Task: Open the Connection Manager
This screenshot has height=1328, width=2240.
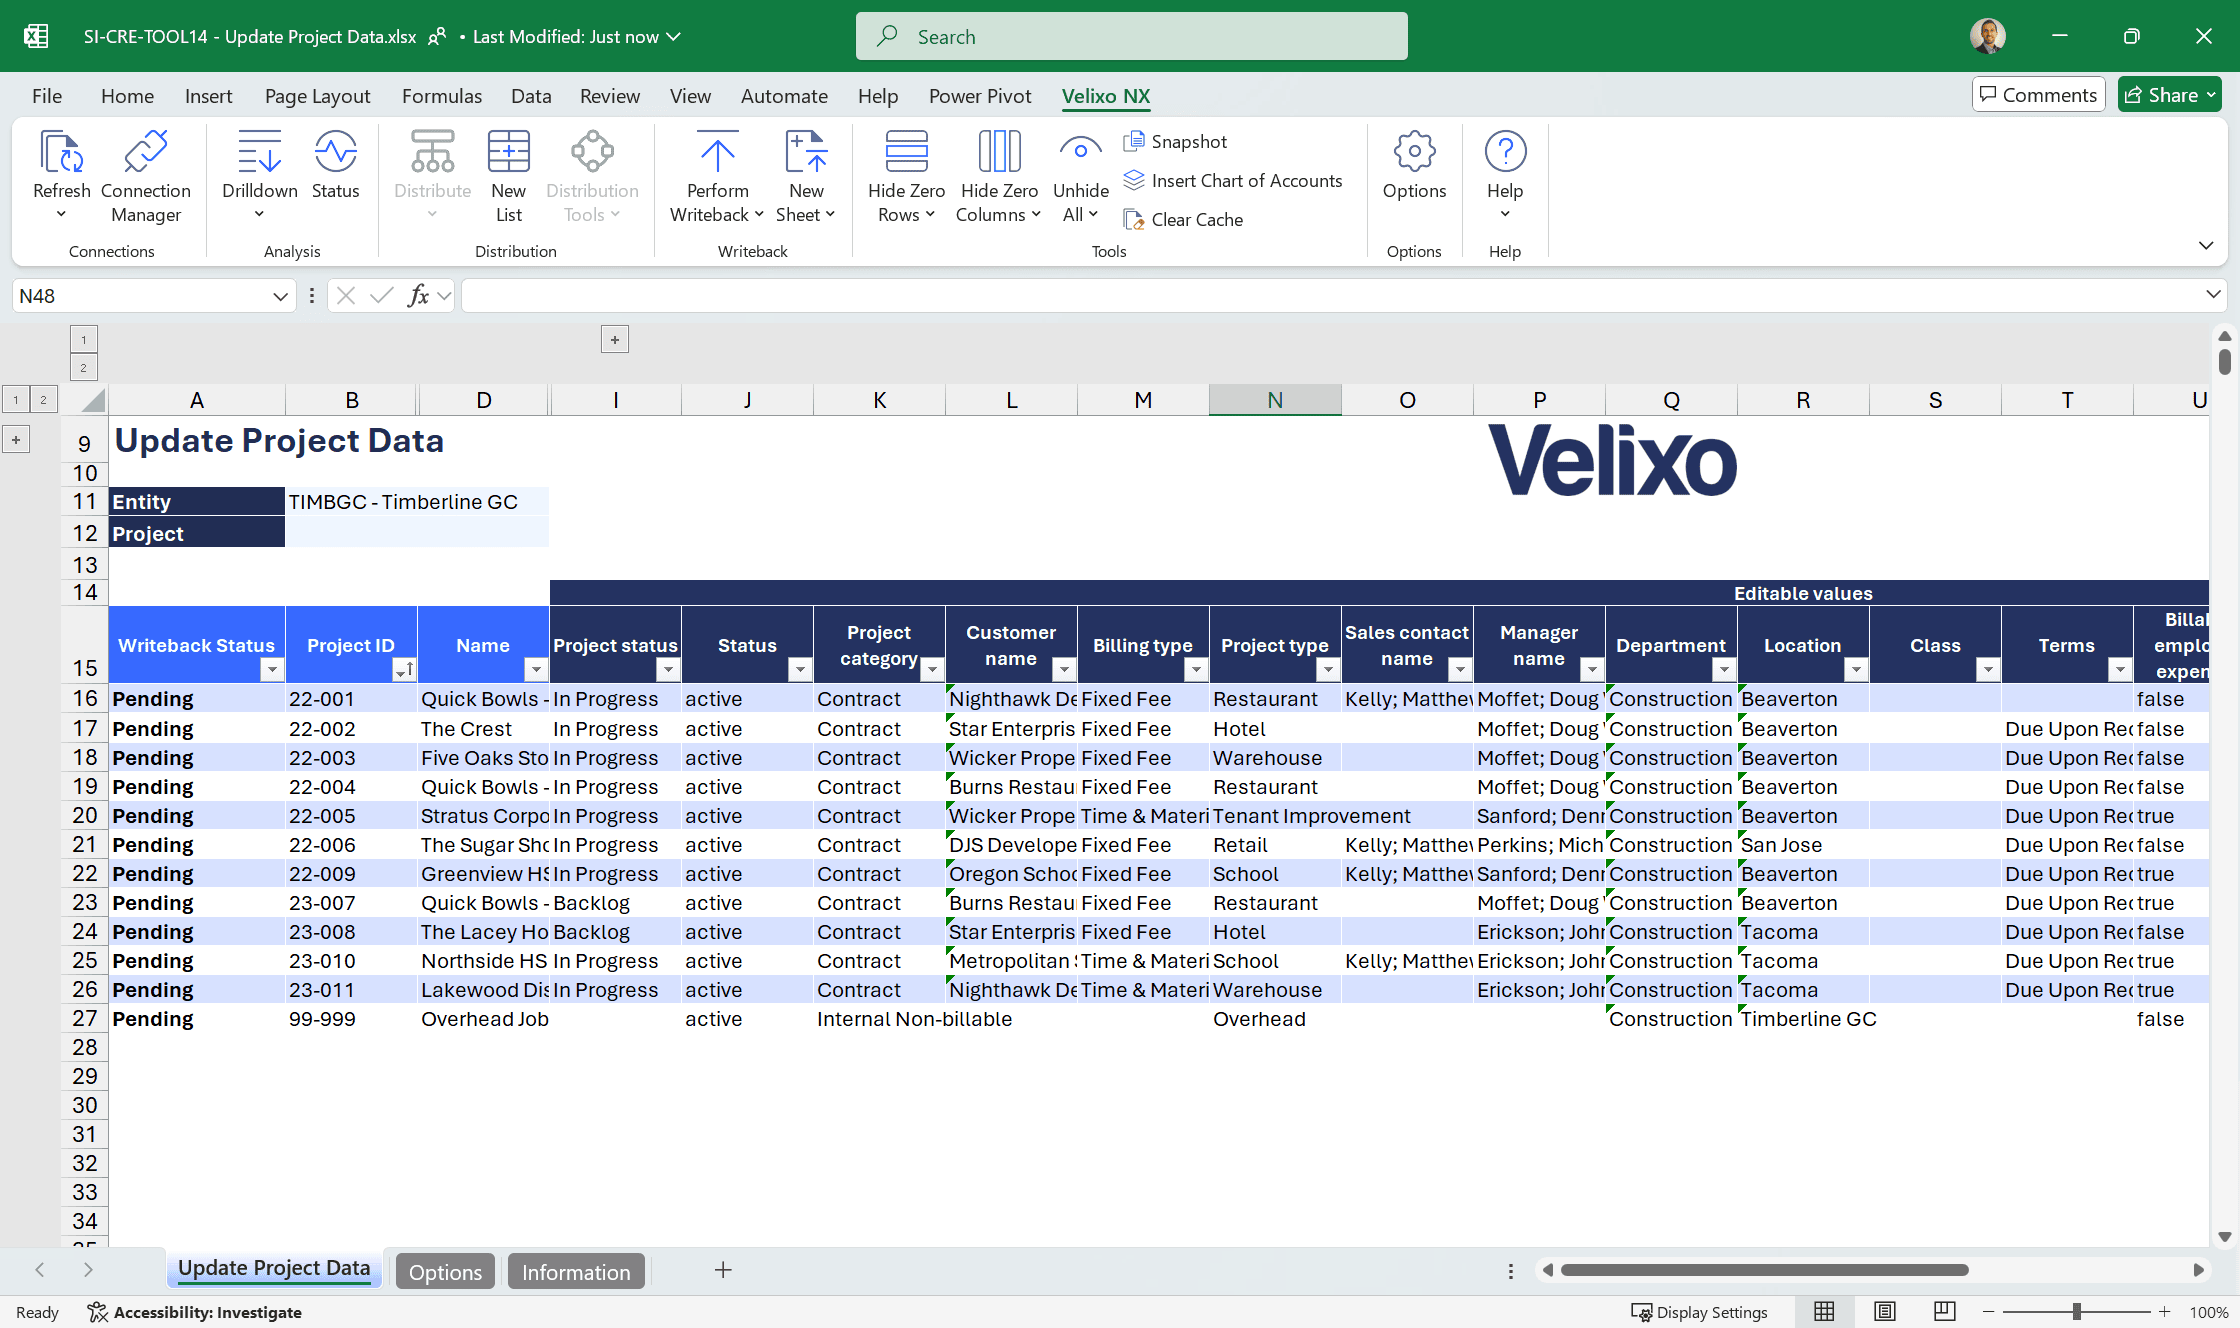Action: pos(146,176)
